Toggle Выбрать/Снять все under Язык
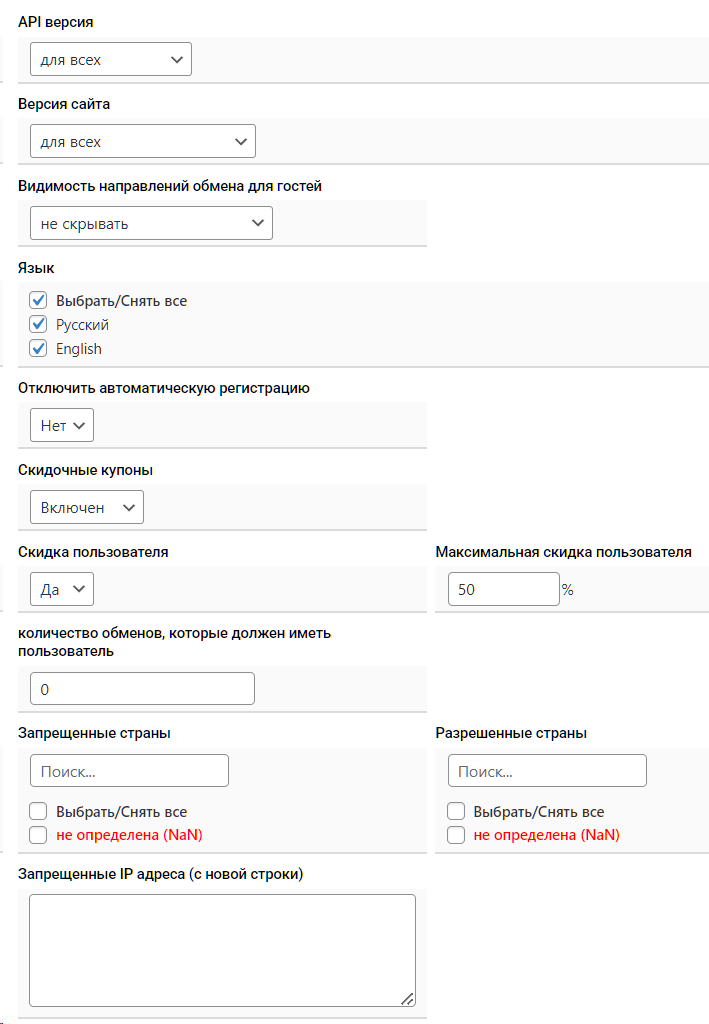The image size is (709, 1024). 39,300
